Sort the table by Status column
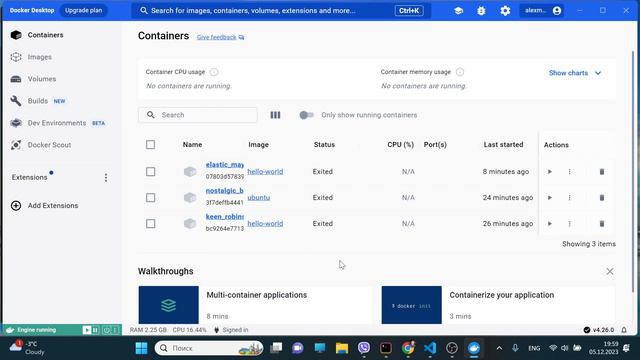The width and height of the screenshot is (640, 360). click(324, 145)
